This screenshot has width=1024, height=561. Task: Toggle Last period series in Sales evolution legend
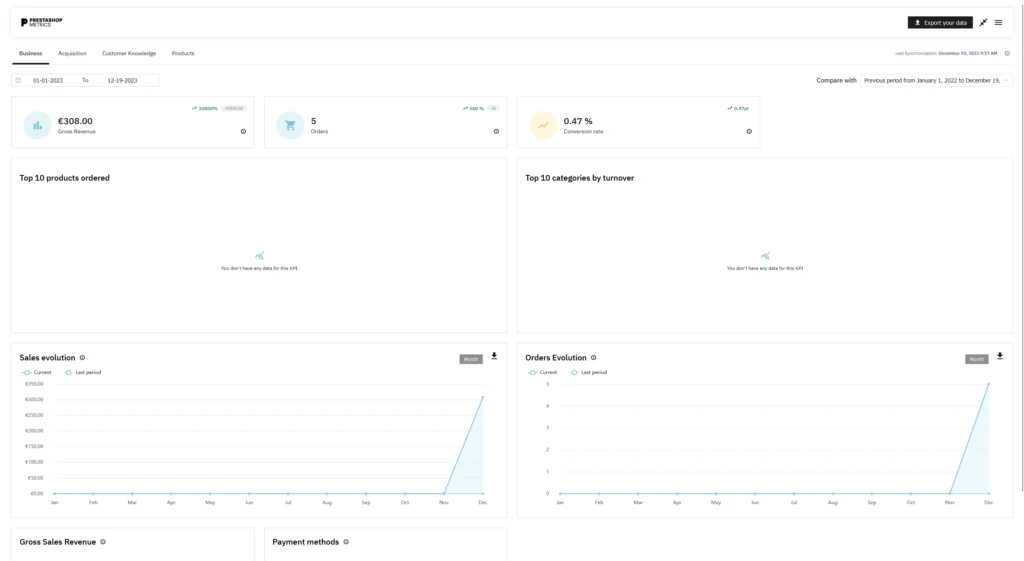(x=83, y=372)
